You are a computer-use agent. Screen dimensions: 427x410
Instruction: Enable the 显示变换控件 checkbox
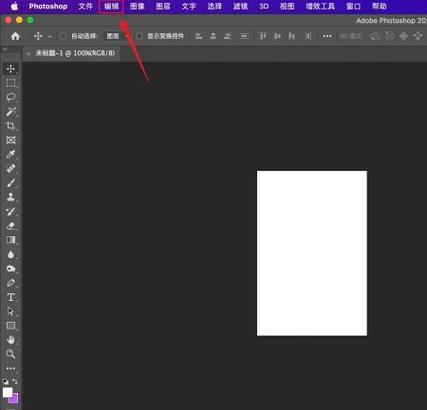[x=139, y=36]
